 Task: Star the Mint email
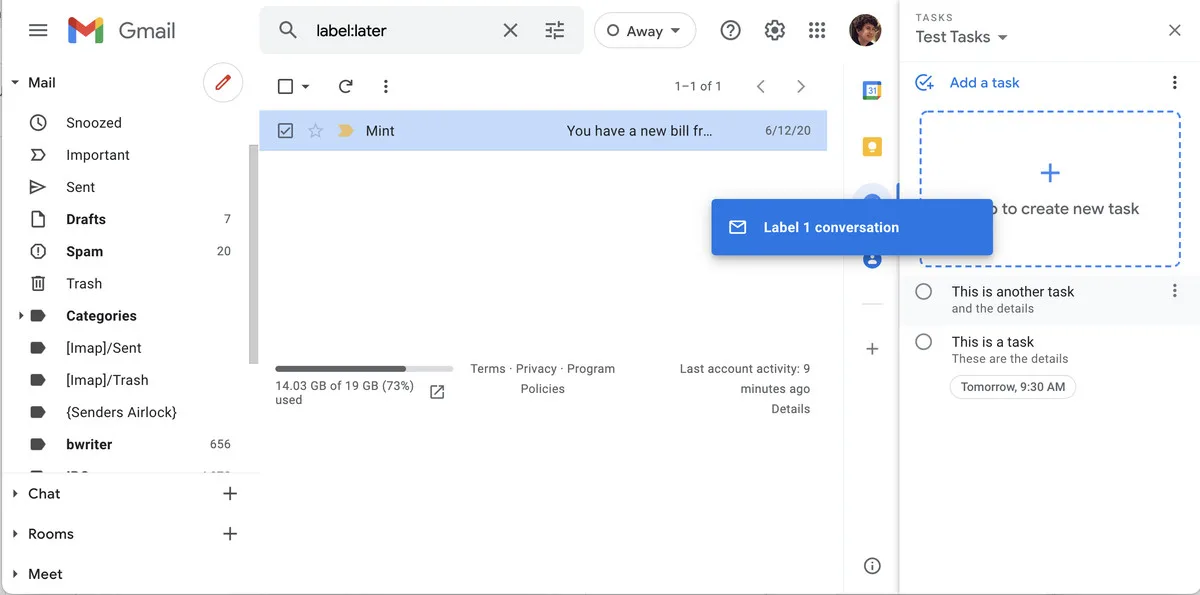point(316,130)
